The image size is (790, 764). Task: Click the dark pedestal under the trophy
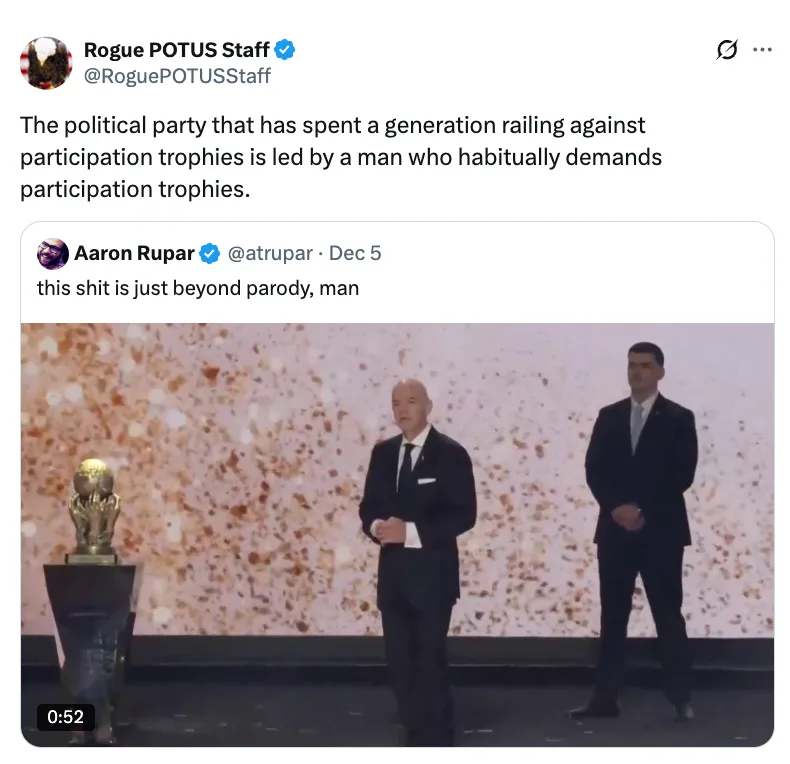(x=91, y=645)
